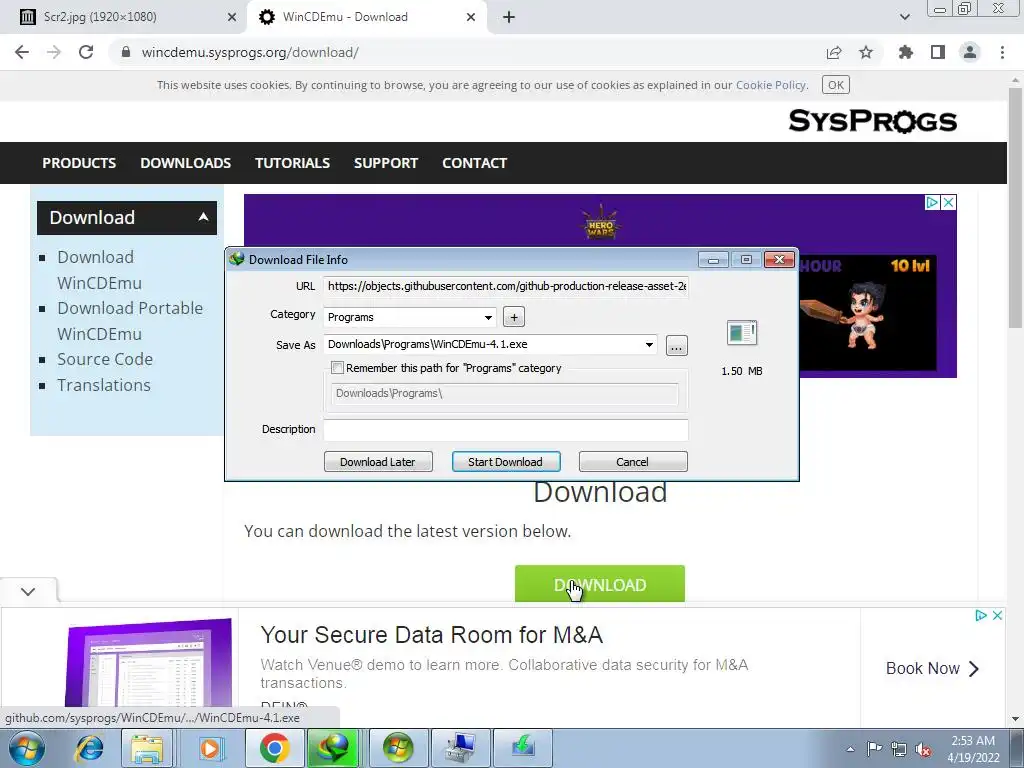Image resolution: width=1024 pixels, height=768 pixels.
Task: Open the CONTACT page
Action: coord(475,163)
